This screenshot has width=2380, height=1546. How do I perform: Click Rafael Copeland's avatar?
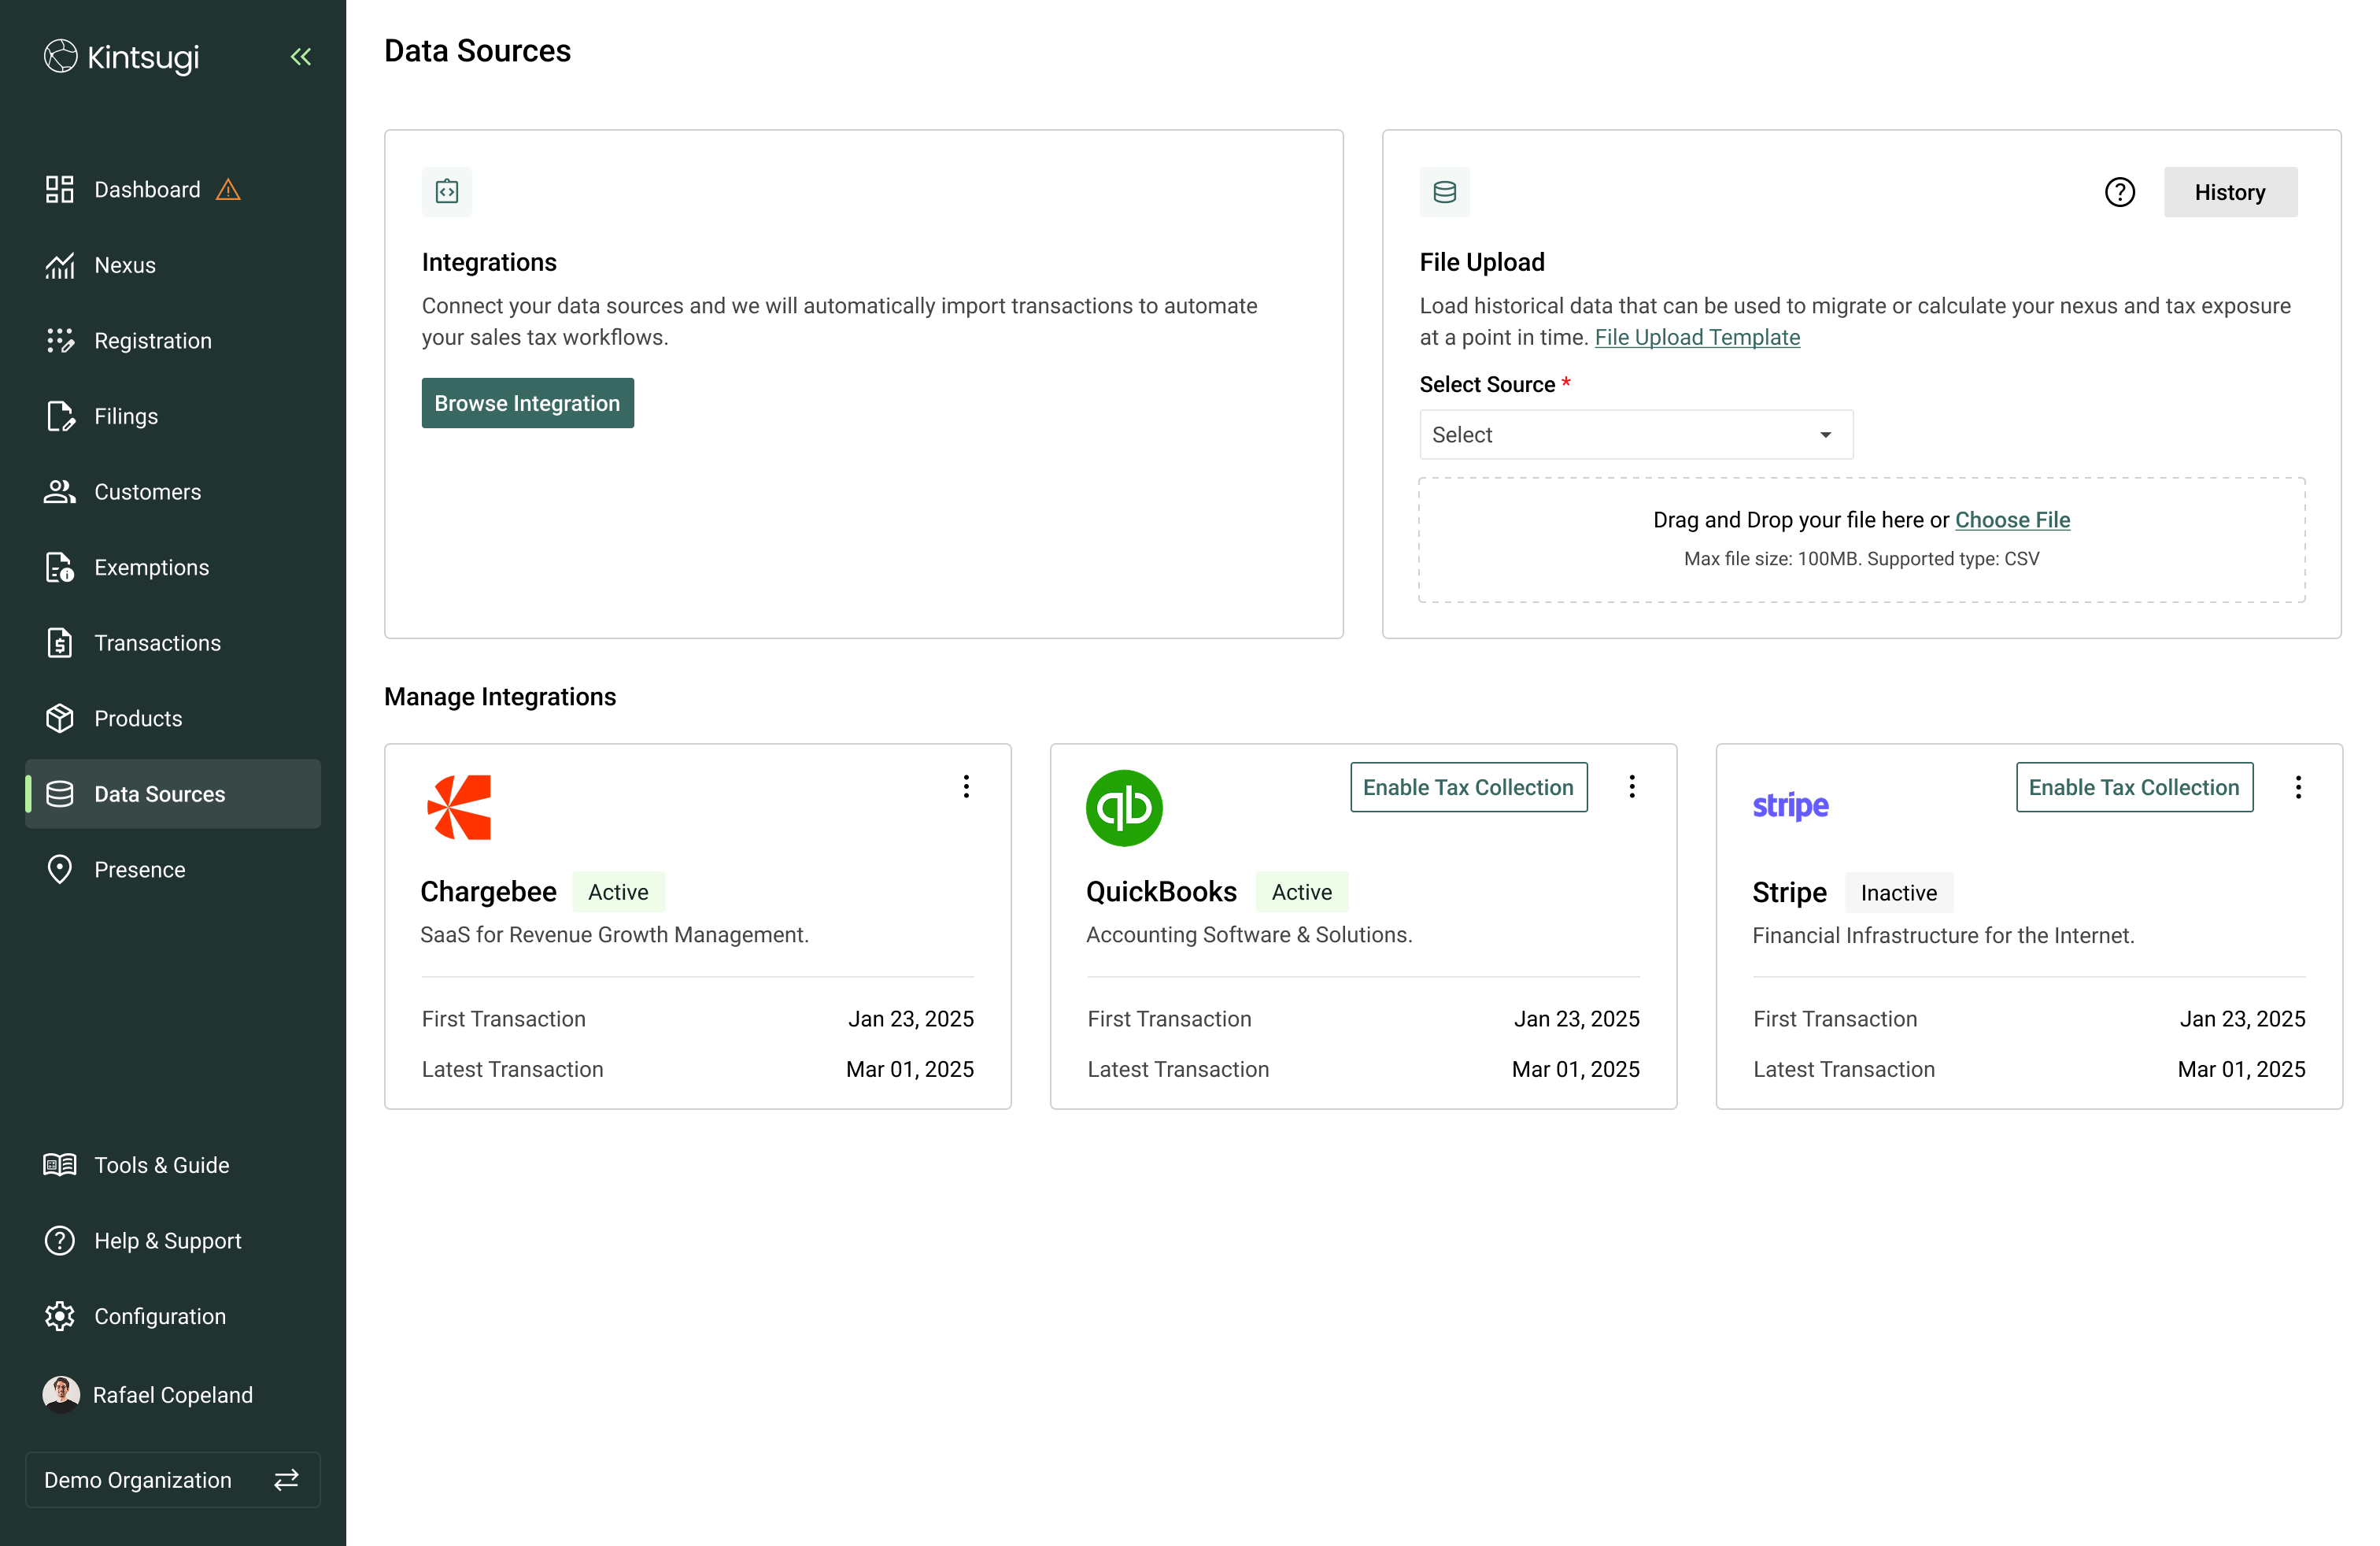61,1394
